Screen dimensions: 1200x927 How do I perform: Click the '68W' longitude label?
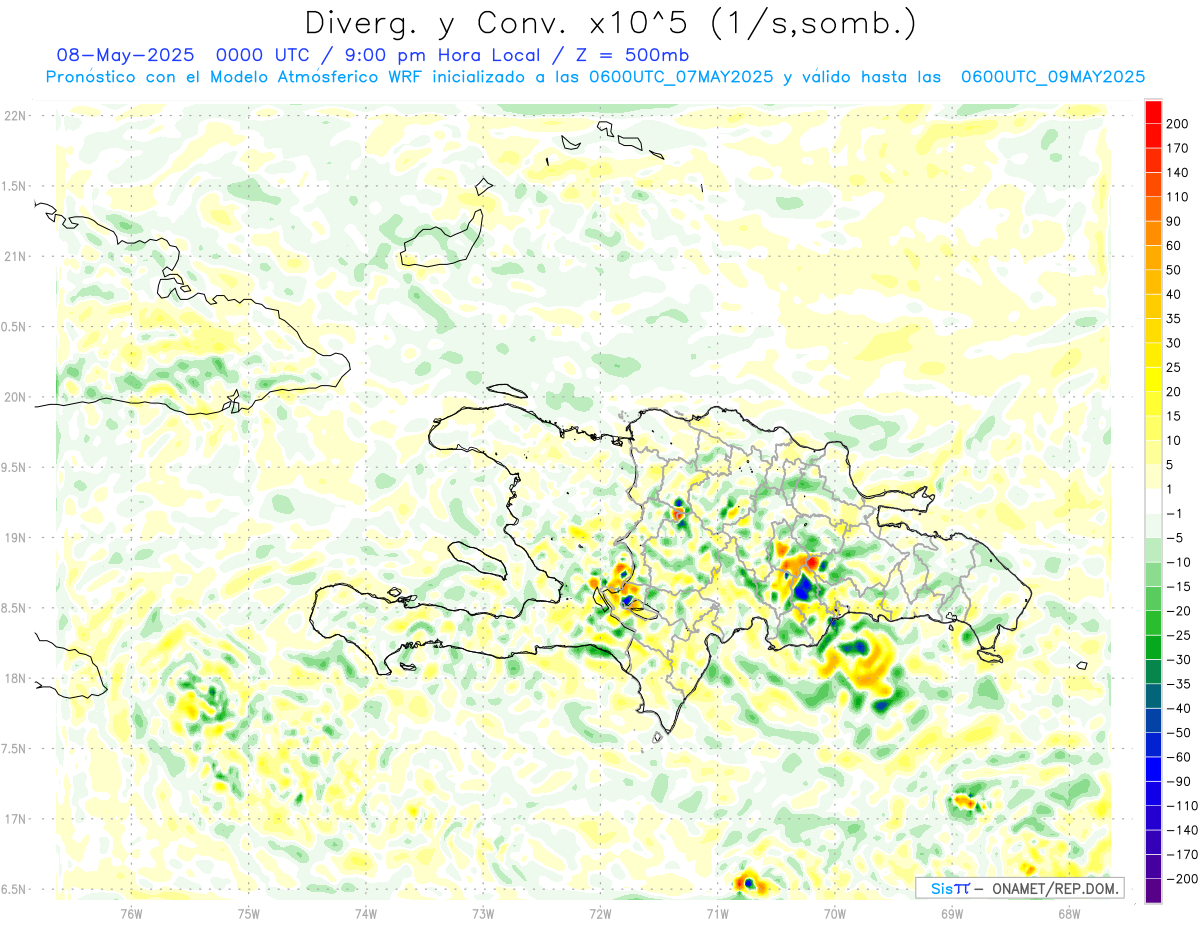[x=1068, y=913]
